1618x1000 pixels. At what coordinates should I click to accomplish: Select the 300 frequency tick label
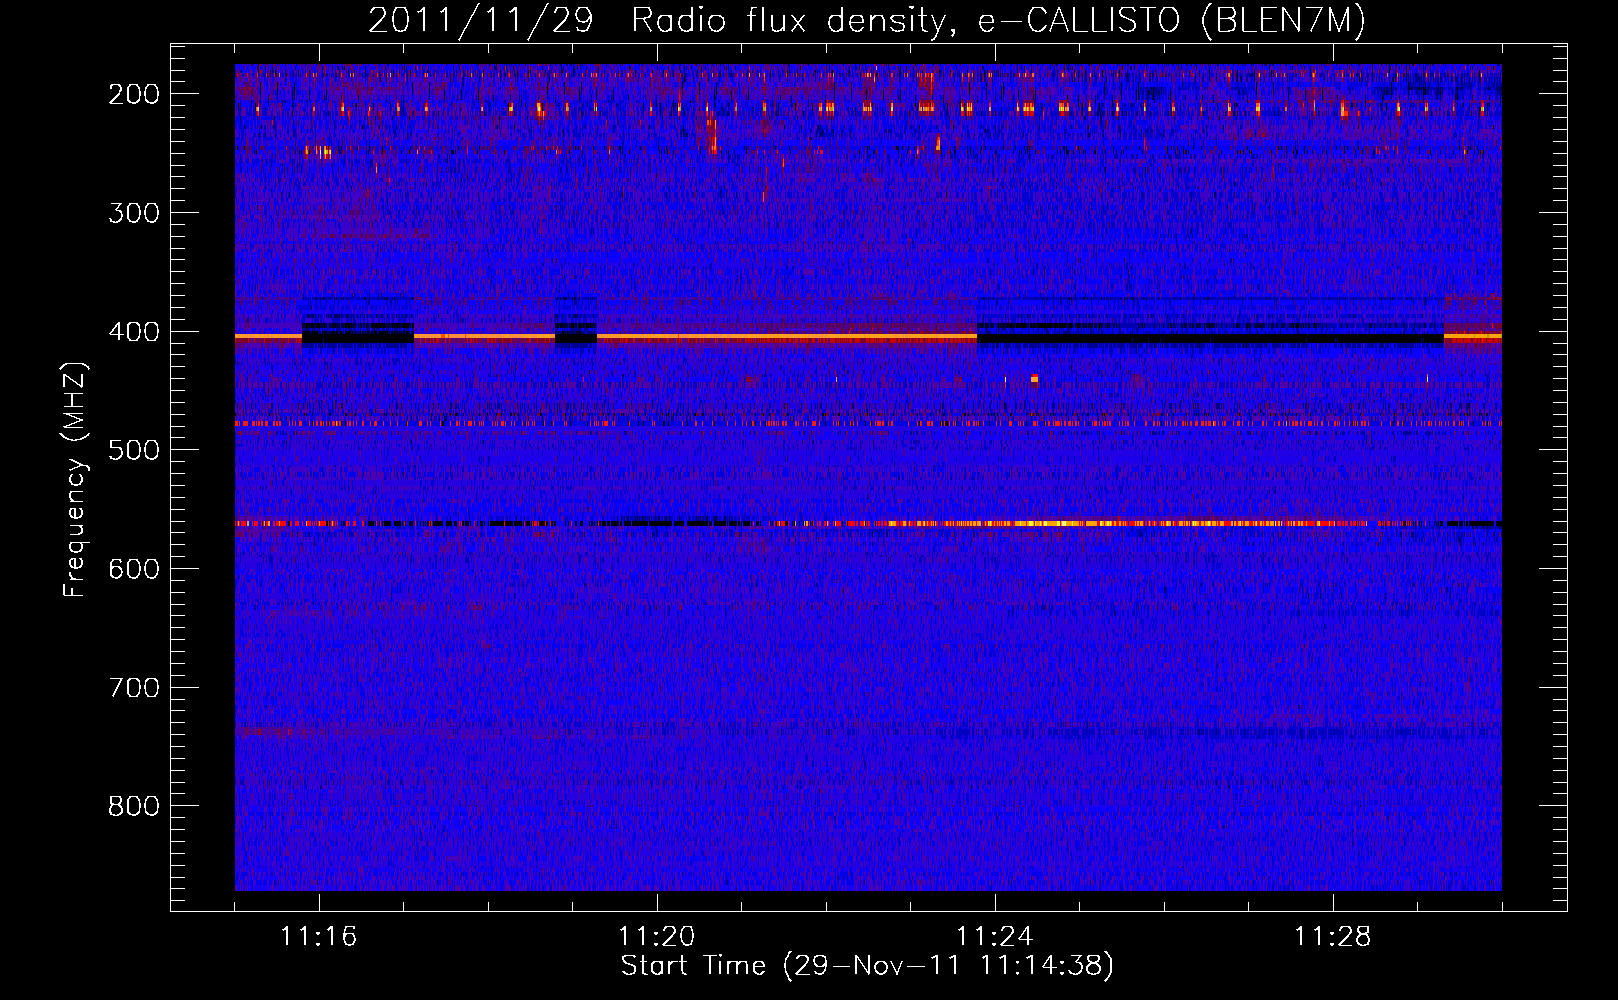tap(134, 213)
